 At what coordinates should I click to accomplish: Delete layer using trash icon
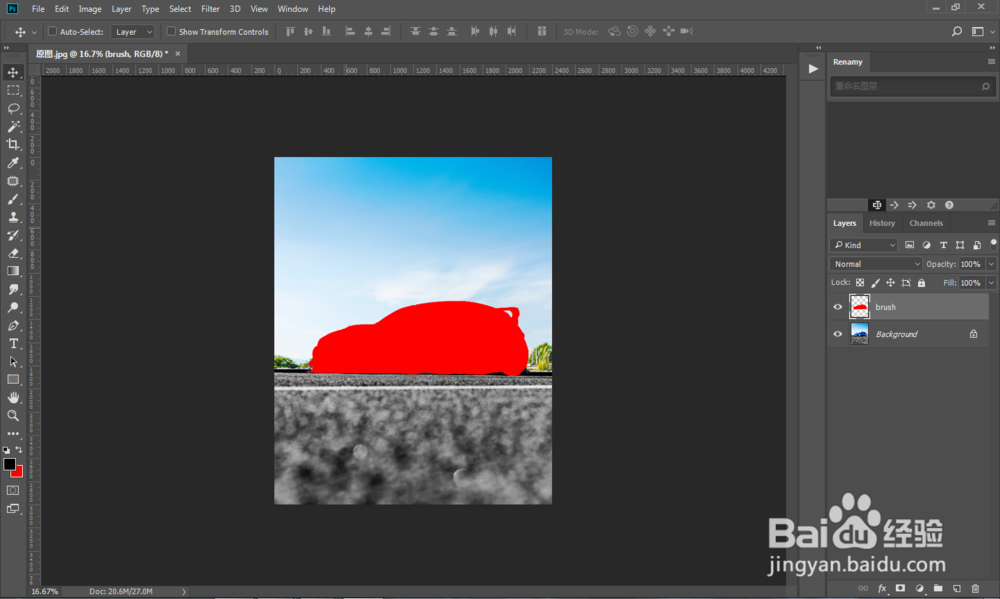click(x=975, y=588)
